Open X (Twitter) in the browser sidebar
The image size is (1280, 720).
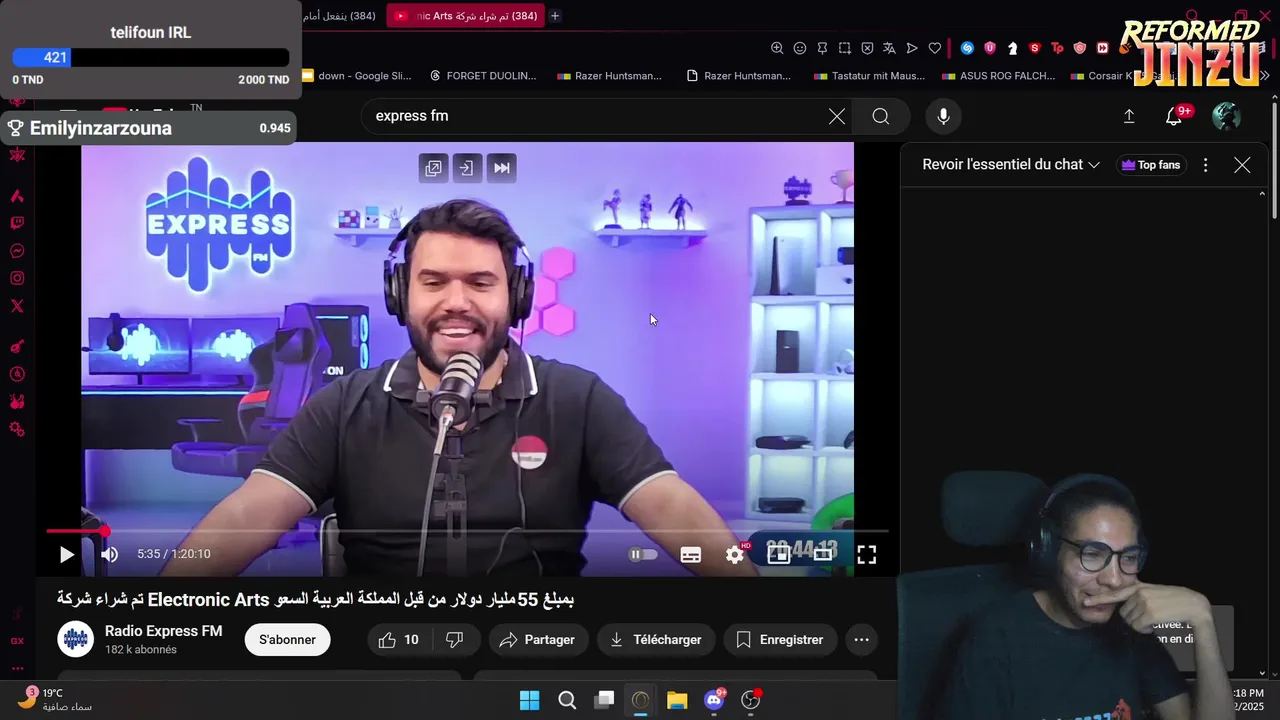(x=17, y=307)
